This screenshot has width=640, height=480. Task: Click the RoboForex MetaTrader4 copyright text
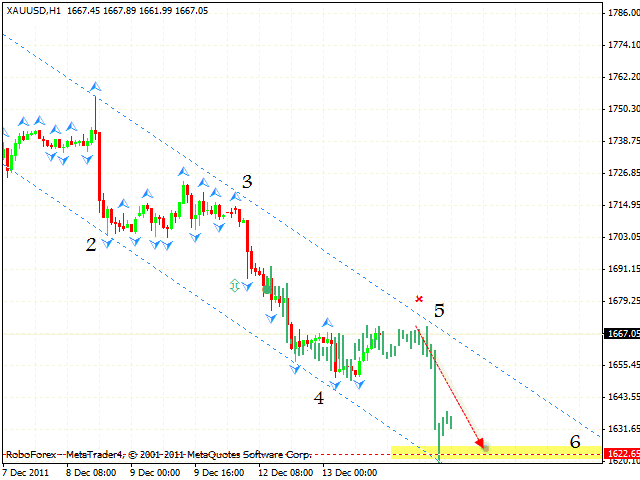158,454
